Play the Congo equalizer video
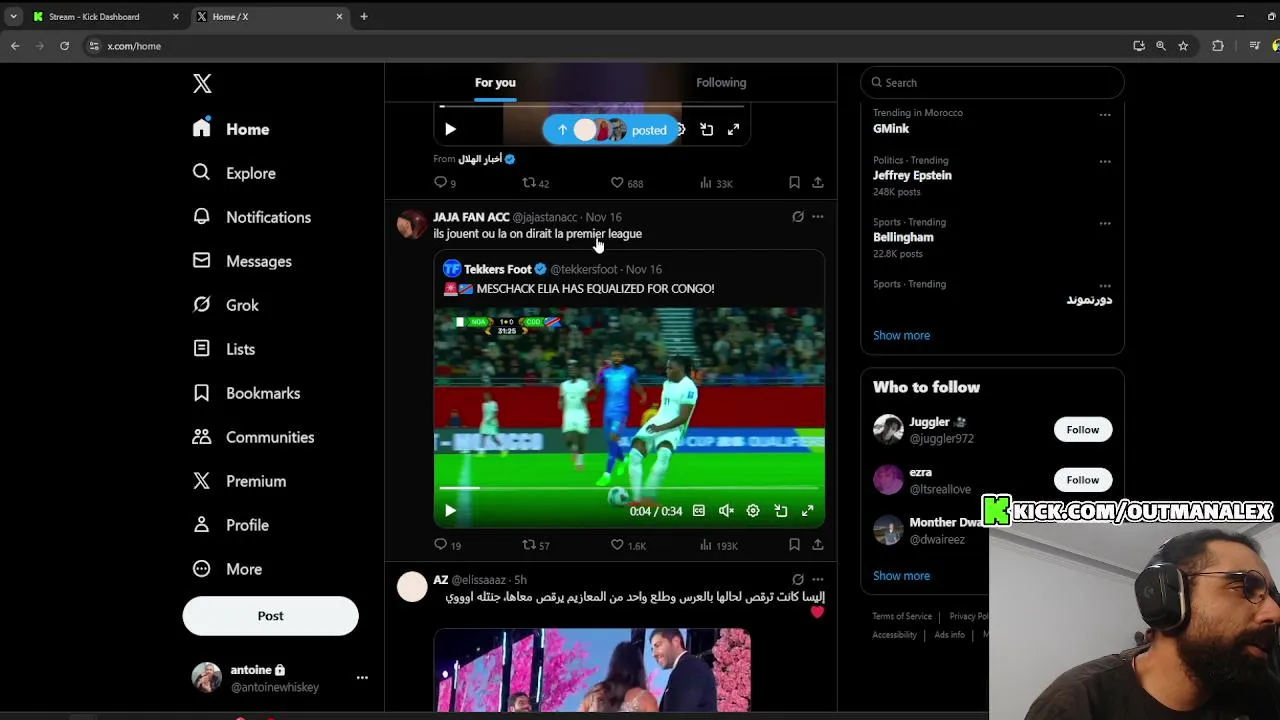The width and height of the screenshot is (1280, 720). [x=450, y=511]
